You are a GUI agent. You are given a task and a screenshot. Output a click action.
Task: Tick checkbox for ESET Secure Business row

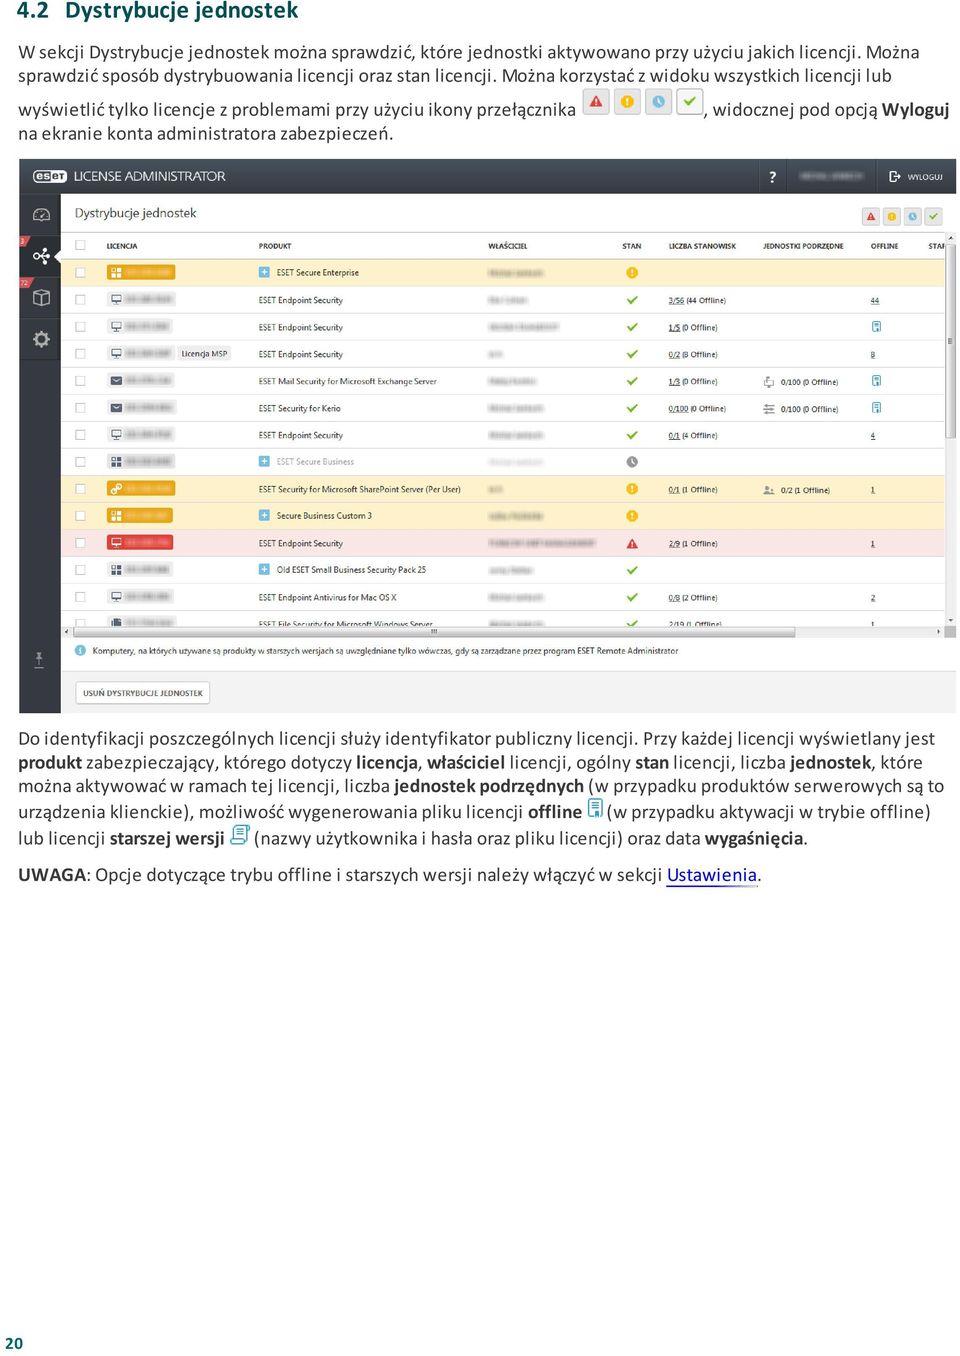(80, 462)
